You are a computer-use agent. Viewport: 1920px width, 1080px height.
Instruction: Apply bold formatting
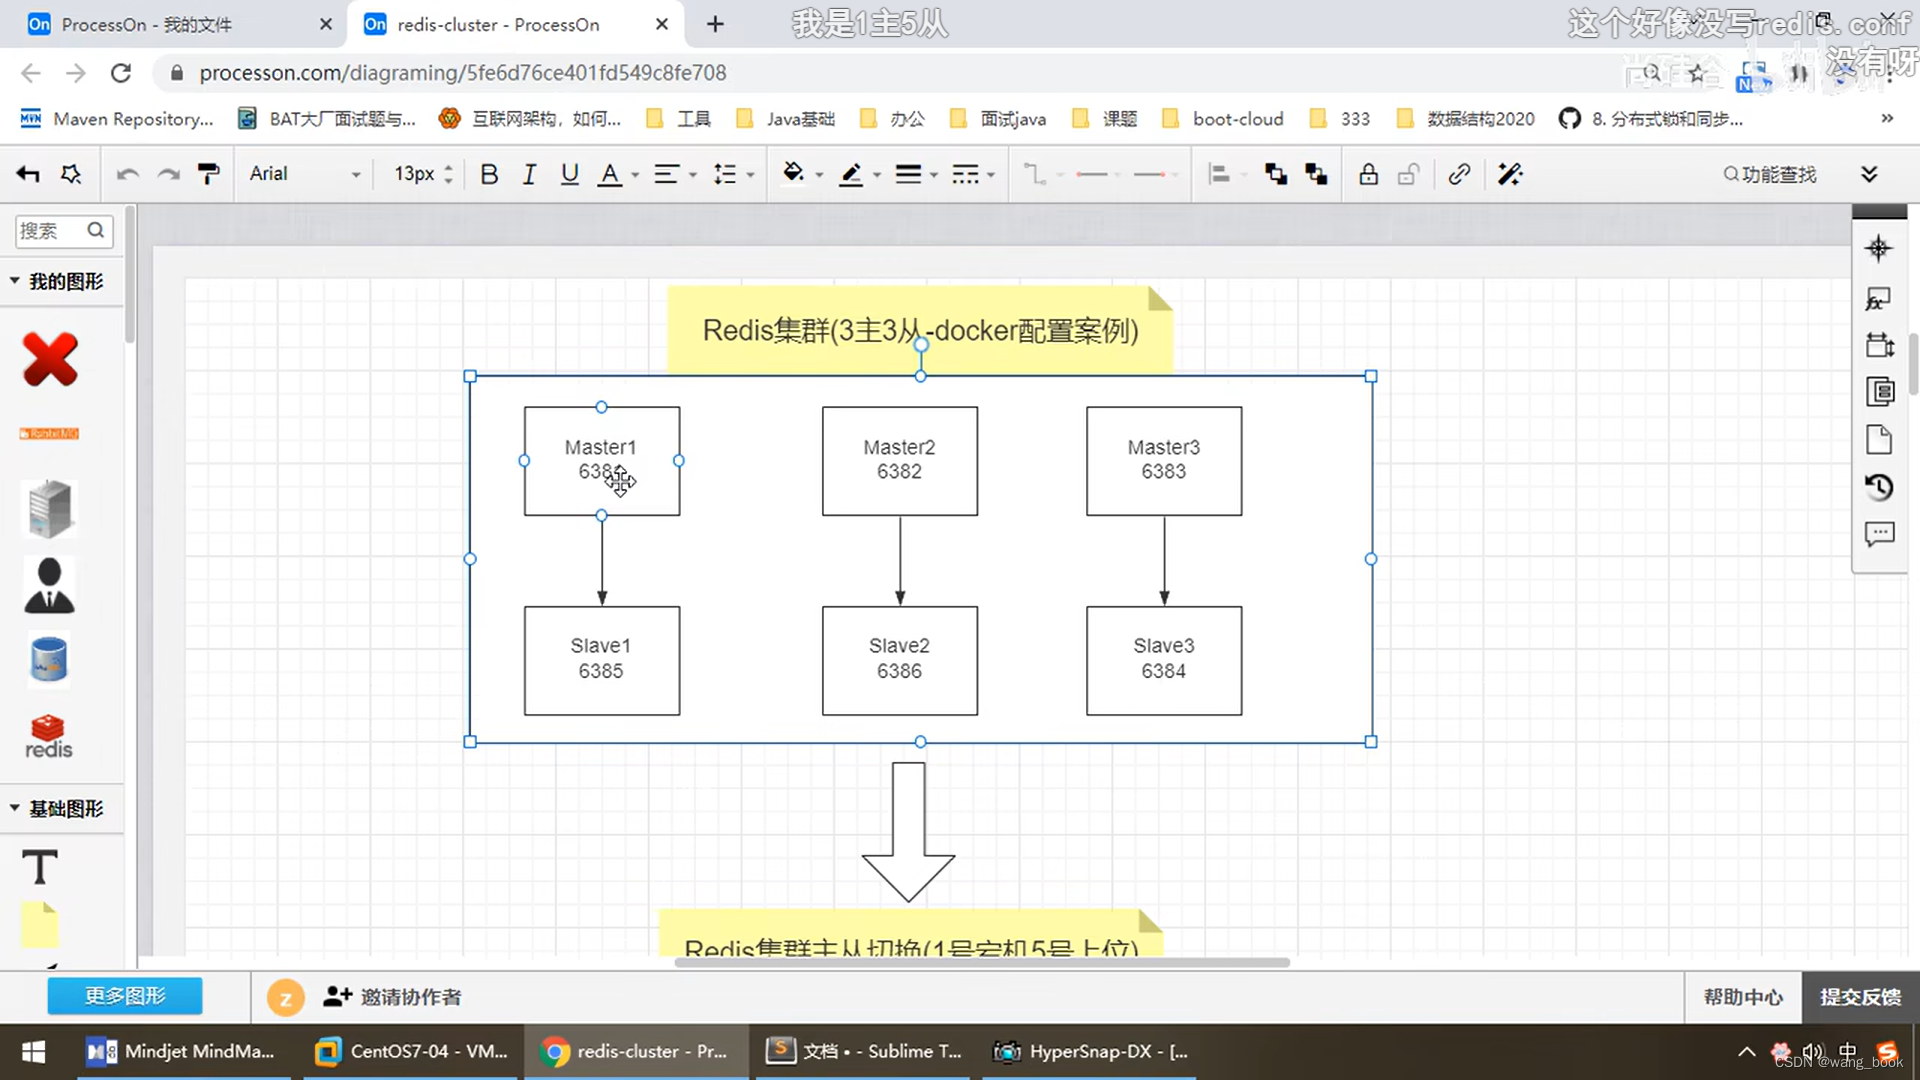pos(489,174)
